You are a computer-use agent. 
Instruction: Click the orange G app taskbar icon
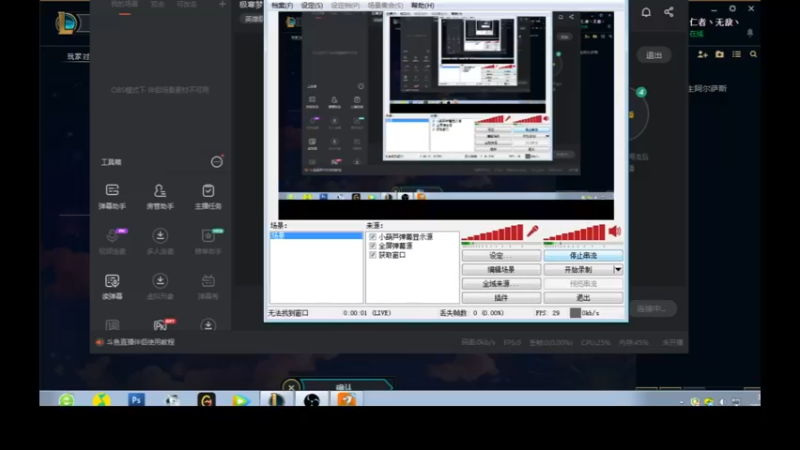[x=206, y=401]
